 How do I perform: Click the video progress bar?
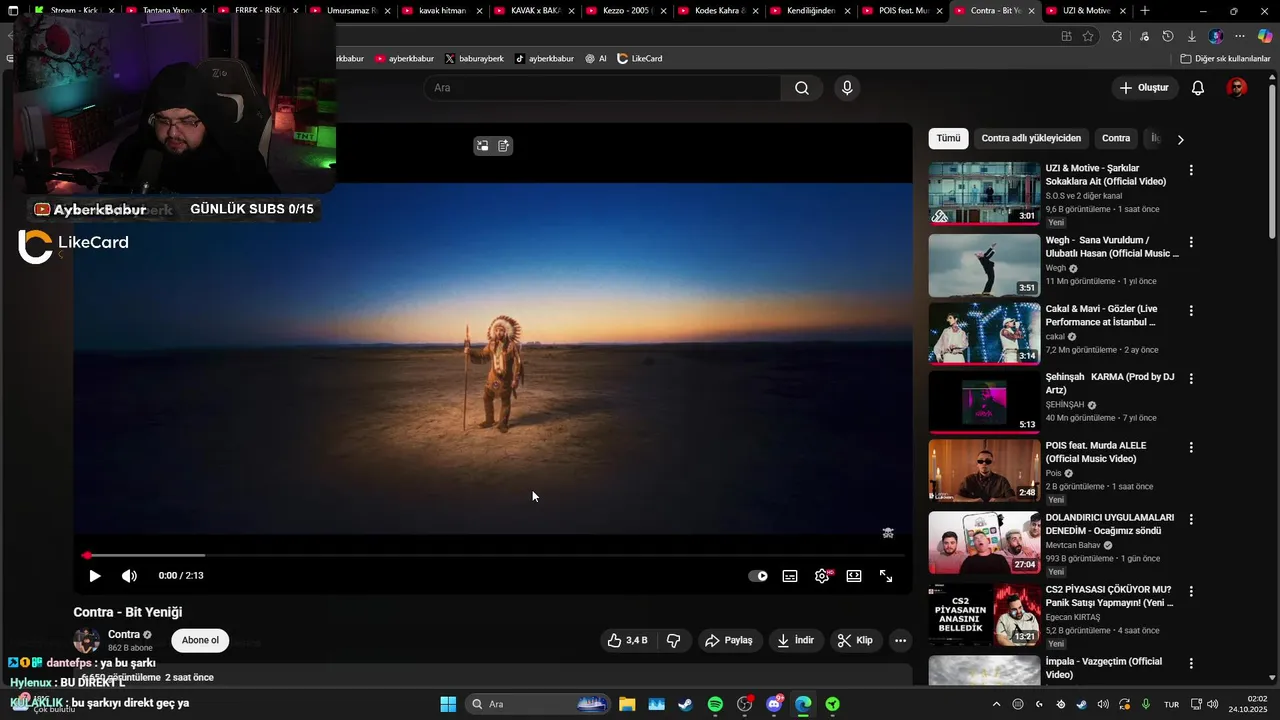[x=493, y=555]
